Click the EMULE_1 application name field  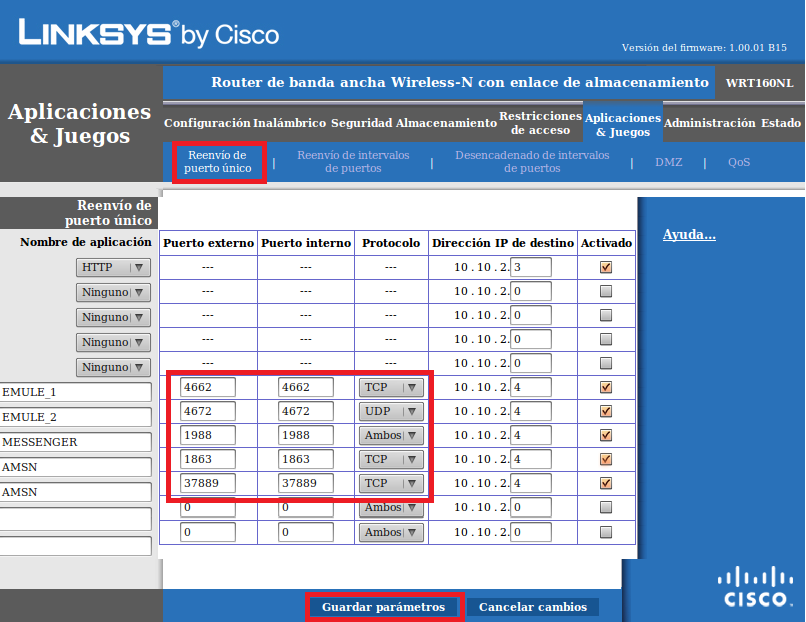(76, 392)
